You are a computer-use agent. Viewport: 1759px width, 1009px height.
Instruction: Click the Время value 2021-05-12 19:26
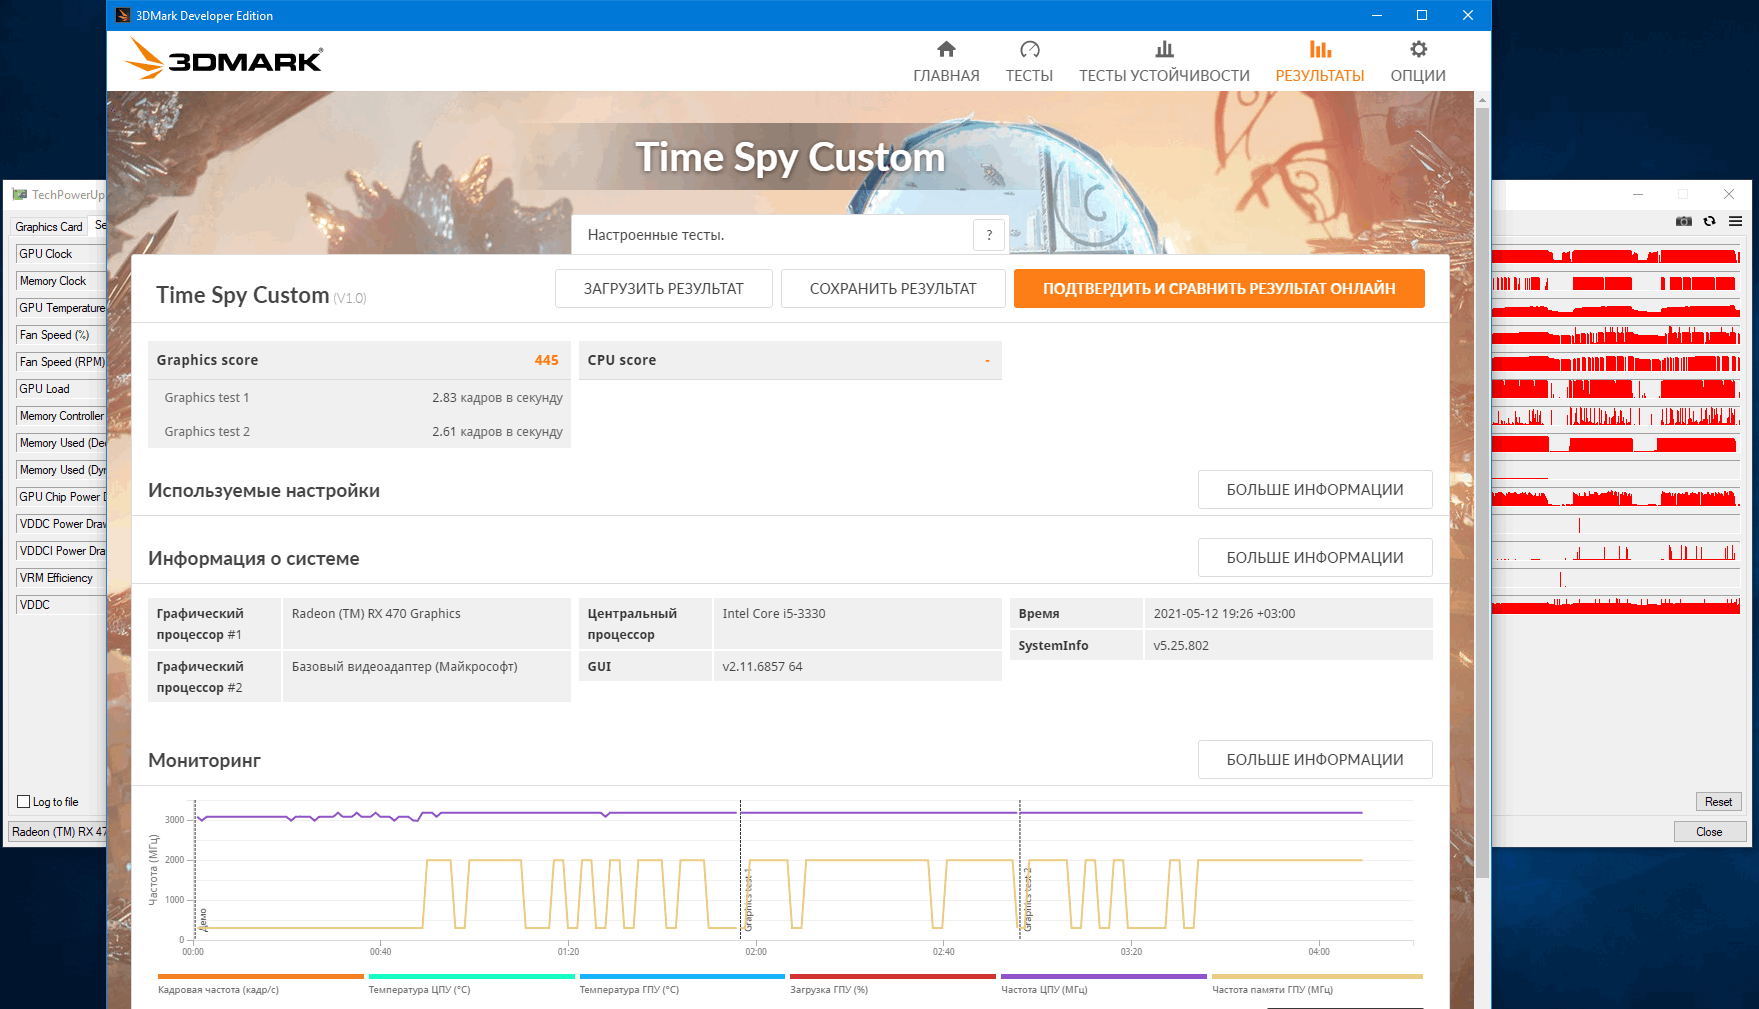(1224, 614)
